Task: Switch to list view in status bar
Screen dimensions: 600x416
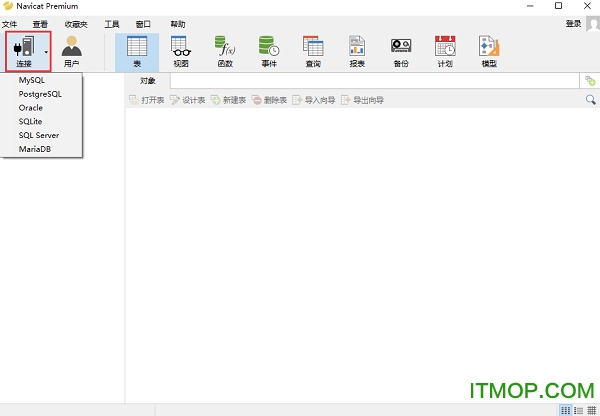Action: click(x=578, y=410)
